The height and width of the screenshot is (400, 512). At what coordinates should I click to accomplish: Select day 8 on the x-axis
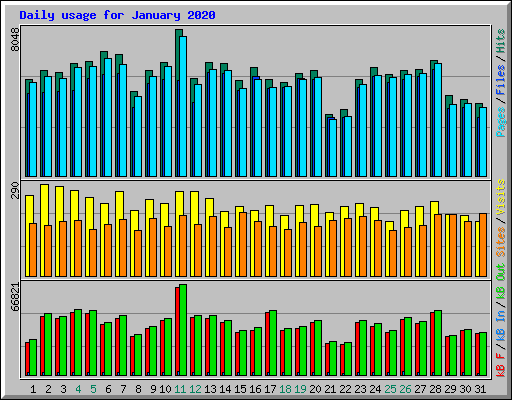click(138, 389)
